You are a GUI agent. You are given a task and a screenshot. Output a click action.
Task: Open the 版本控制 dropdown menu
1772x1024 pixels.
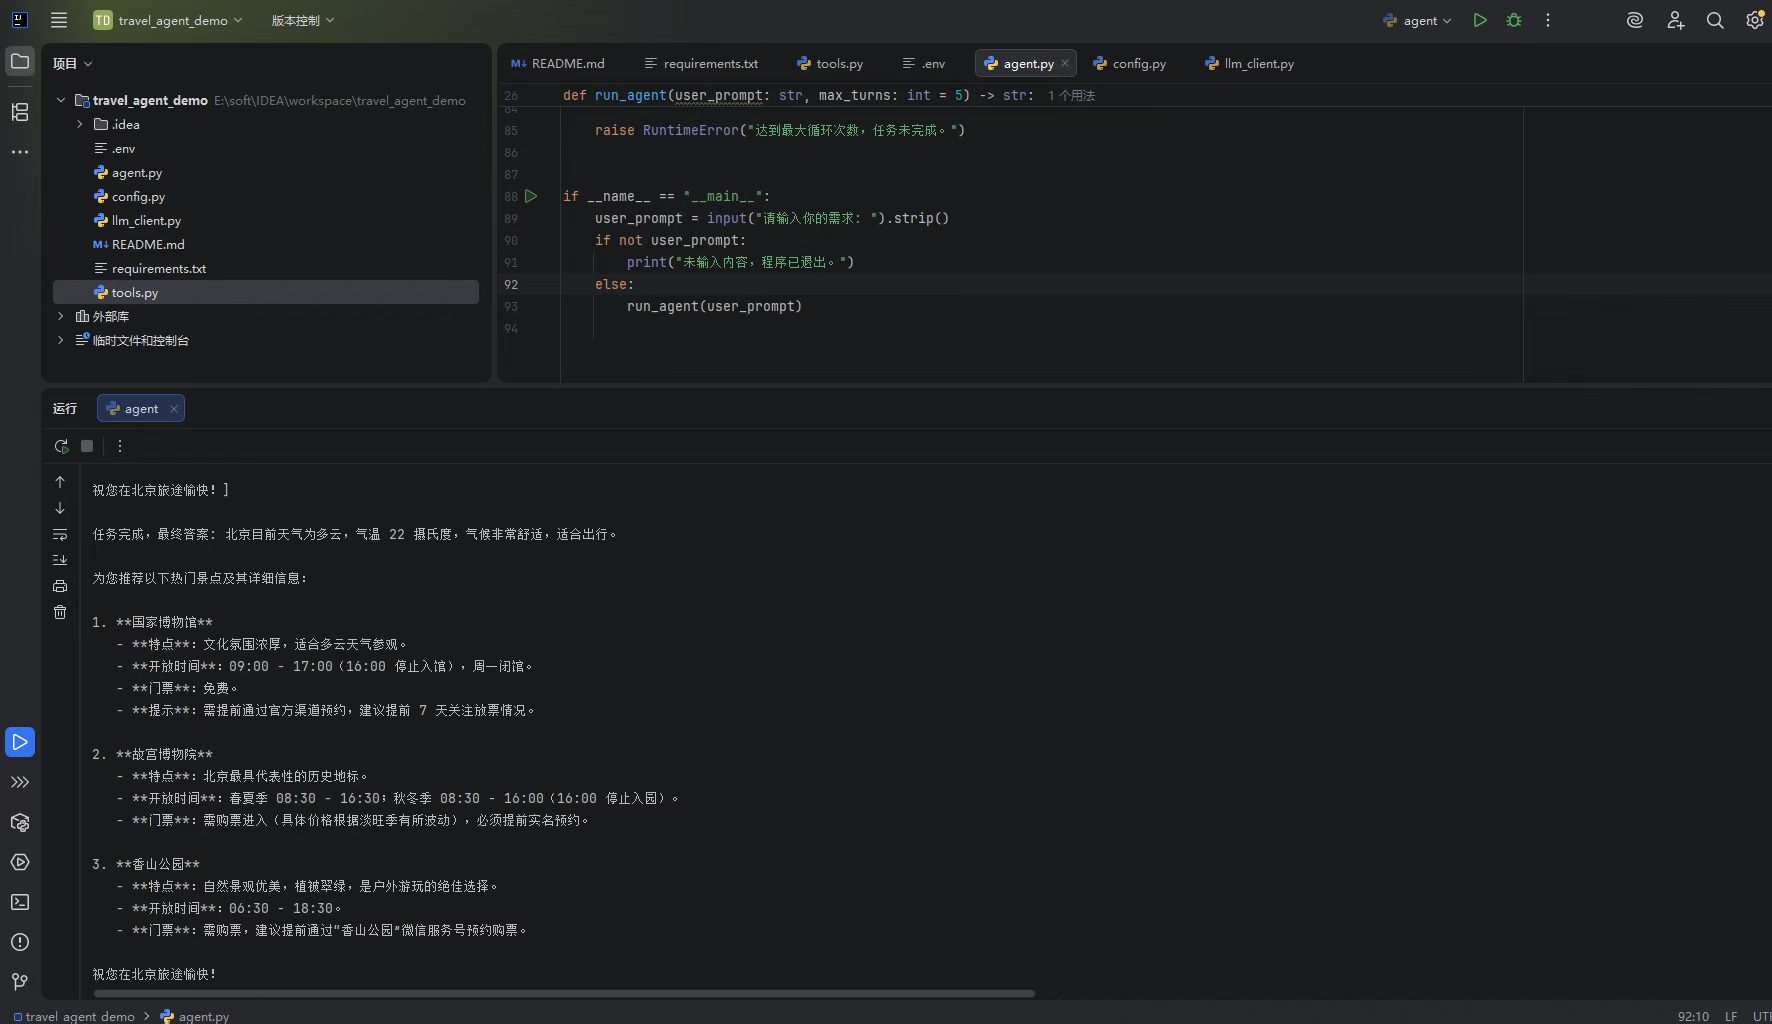coord(302,20)
